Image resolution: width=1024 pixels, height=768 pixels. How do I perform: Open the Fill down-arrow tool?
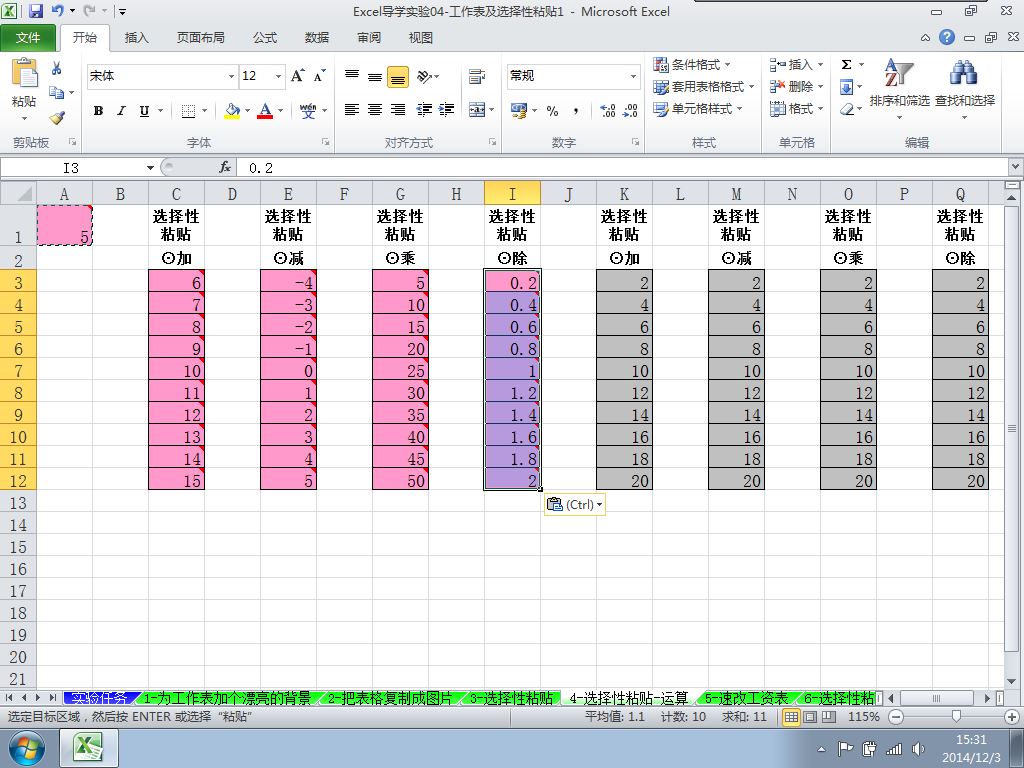(846, 87)
